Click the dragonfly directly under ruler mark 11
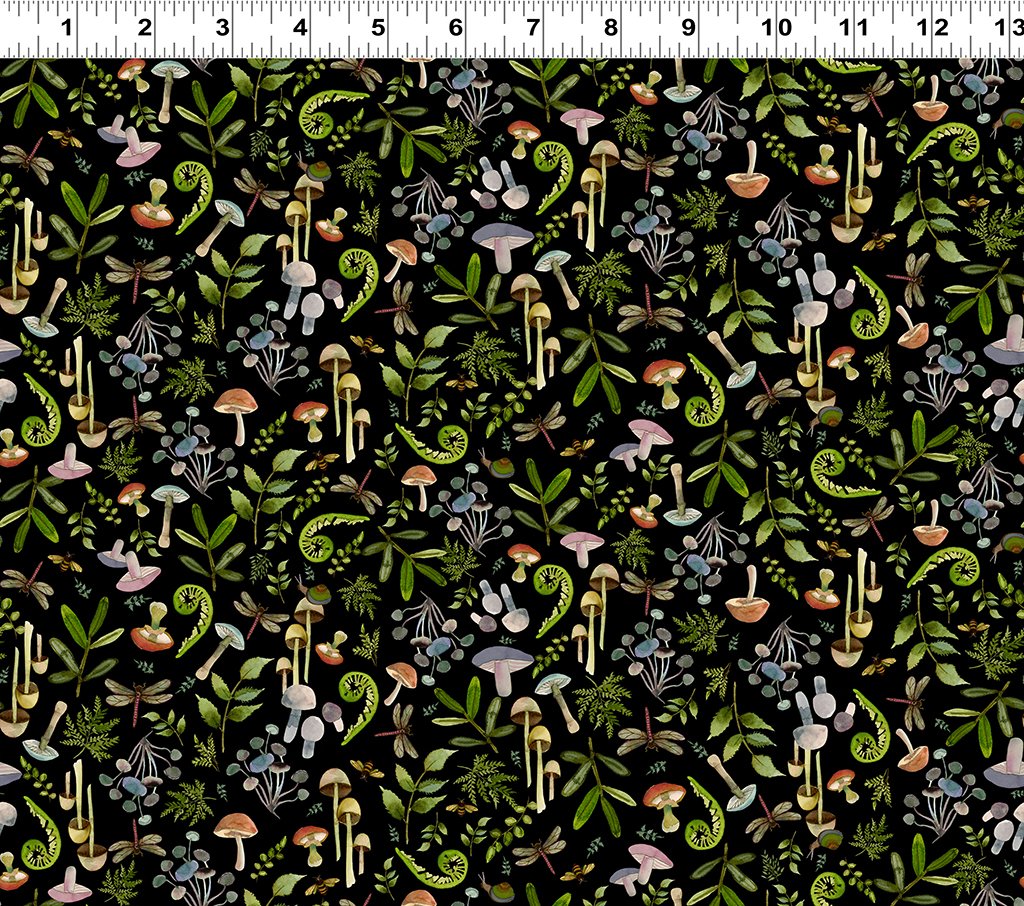Screen dimensions: 1024x906 (x=867, y=97)
